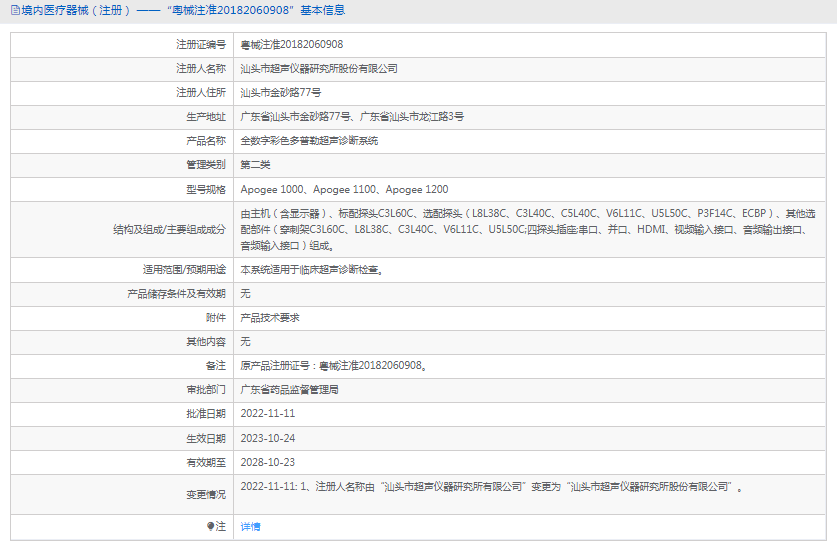Click product name 全数字彩色多普勒超声诊断系统
This screenshot has height=549, width=837.
coord(309,140)
